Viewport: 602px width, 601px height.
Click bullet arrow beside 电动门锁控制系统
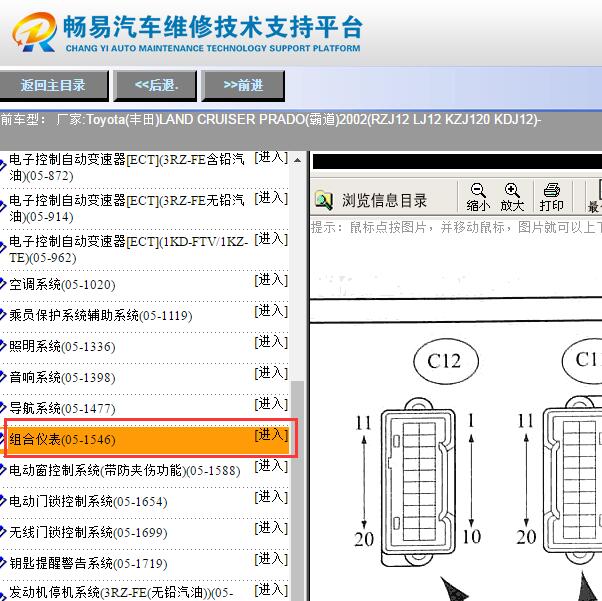pos(3,501)
